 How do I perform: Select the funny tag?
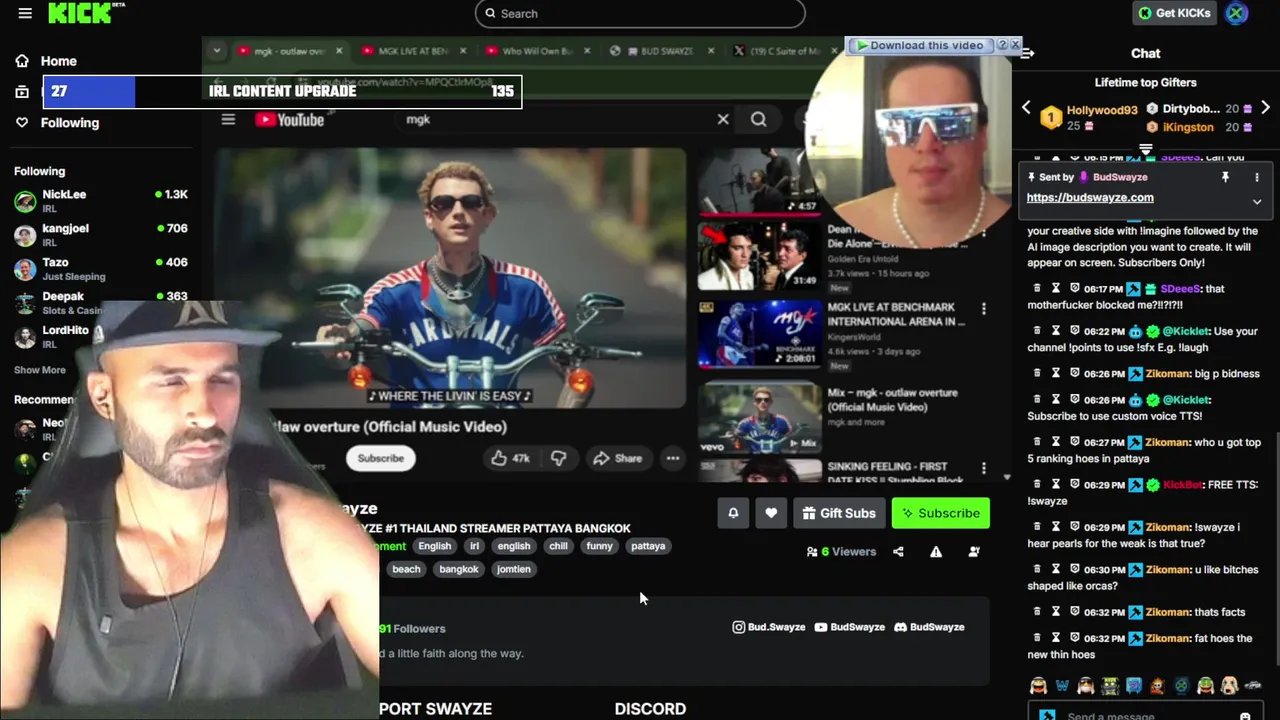pyautogui.click(x=599, y=546)
